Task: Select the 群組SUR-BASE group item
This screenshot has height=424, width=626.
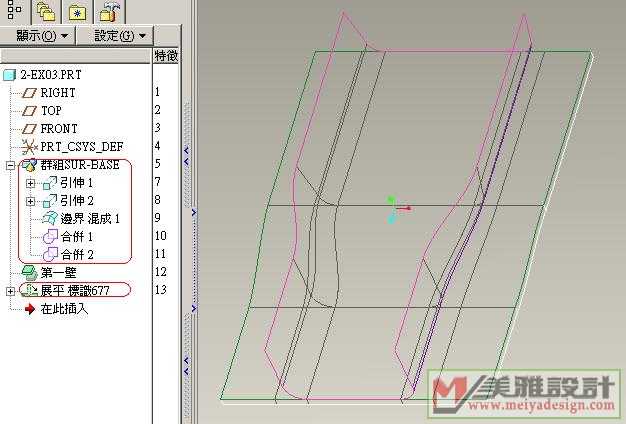Action: point(80,165)
